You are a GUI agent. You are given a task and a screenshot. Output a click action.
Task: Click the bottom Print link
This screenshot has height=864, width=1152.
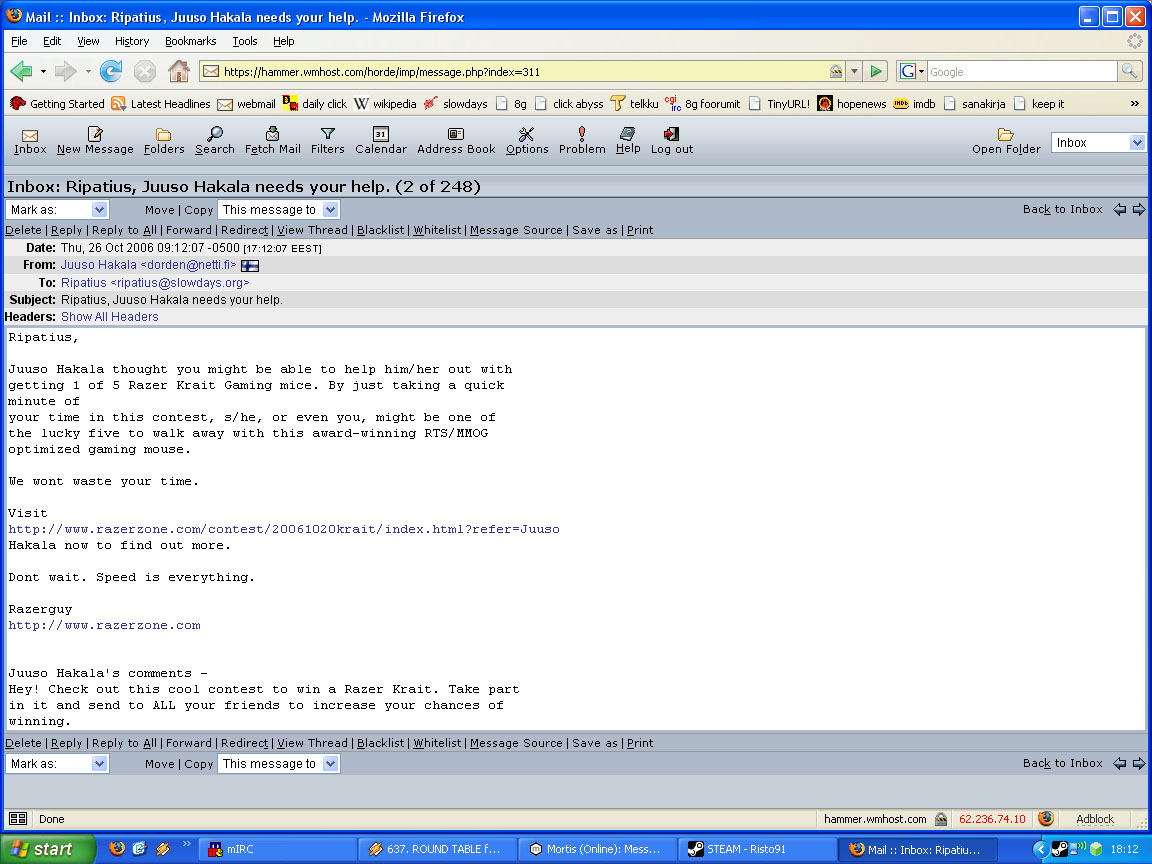tap(639, 743)
